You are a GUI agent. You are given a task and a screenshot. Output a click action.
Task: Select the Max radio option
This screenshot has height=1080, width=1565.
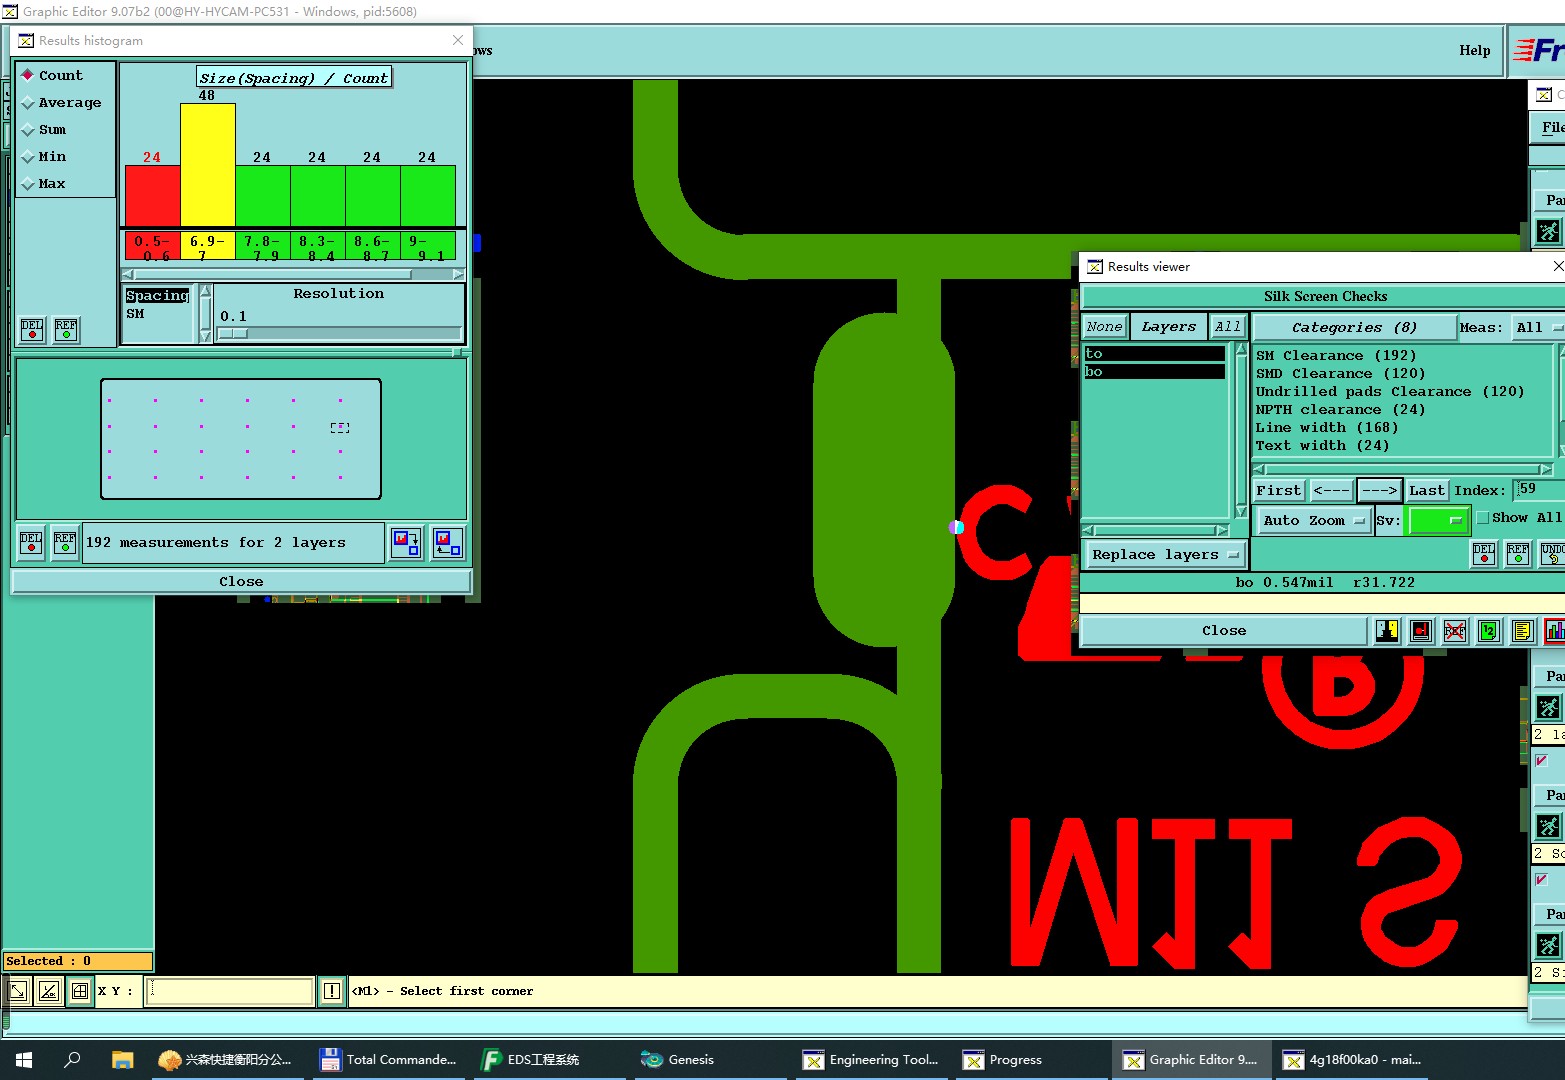tap(45, 183)
